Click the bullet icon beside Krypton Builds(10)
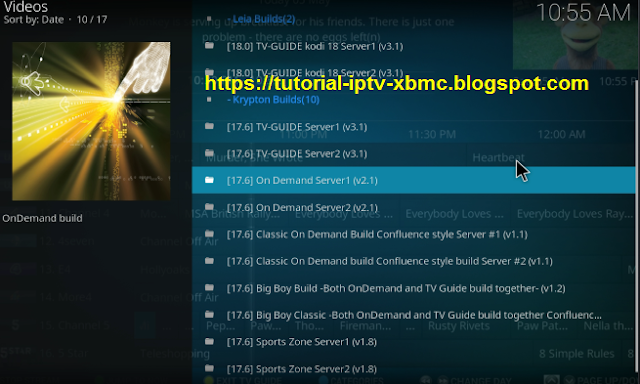The height and width of the screenshot is (384, 640). tap(209, 99)
